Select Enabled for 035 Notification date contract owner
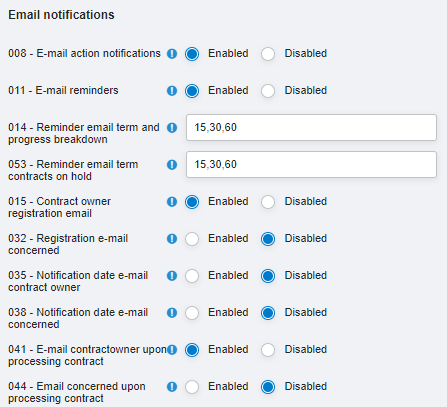 pos(192,276)
